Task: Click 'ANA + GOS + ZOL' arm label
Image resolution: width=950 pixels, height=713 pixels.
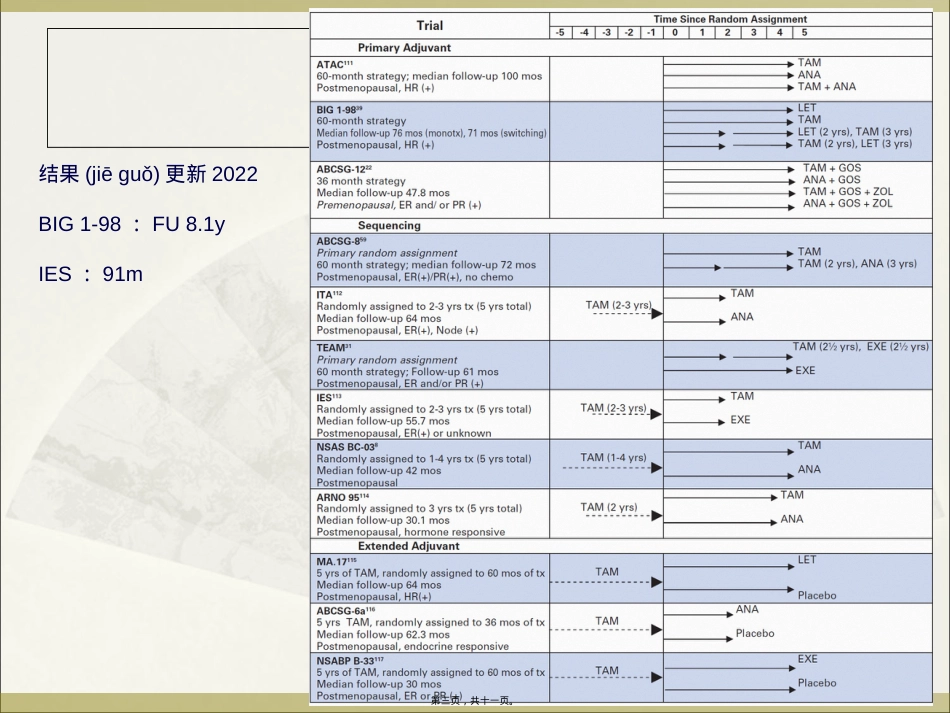Action: coord(848,204)
